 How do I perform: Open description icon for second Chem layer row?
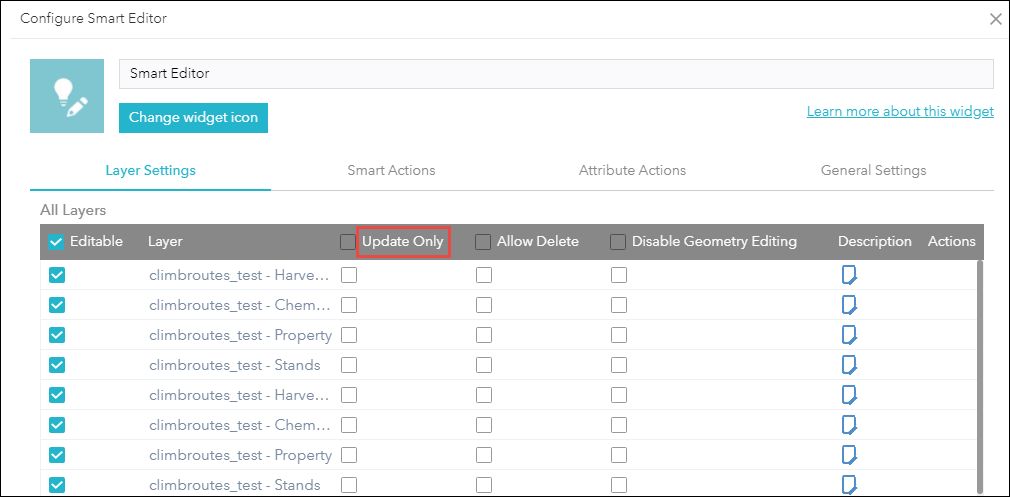[849, 425]
